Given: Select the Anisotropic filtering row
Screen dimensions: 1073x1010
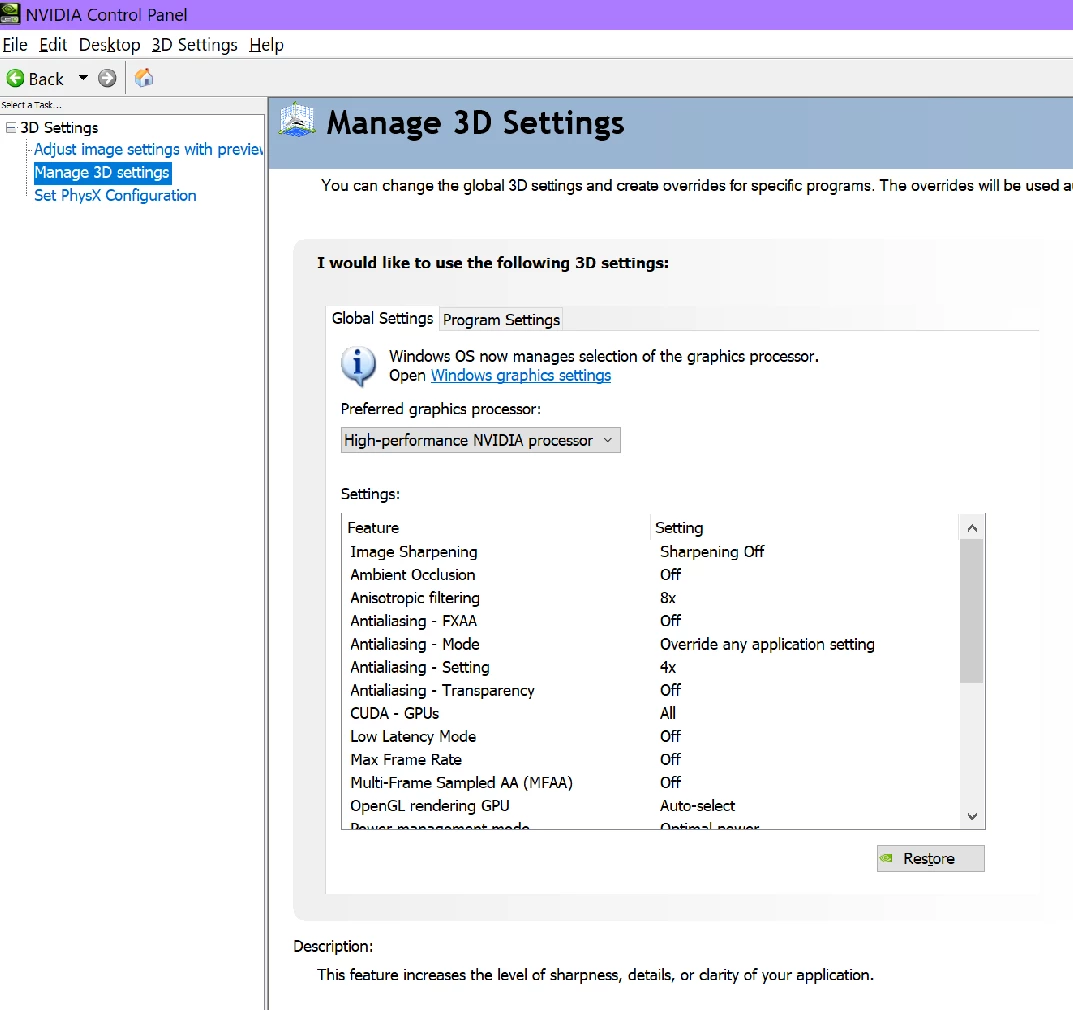Looking at the screenshot, I should [x=650, y=598].
